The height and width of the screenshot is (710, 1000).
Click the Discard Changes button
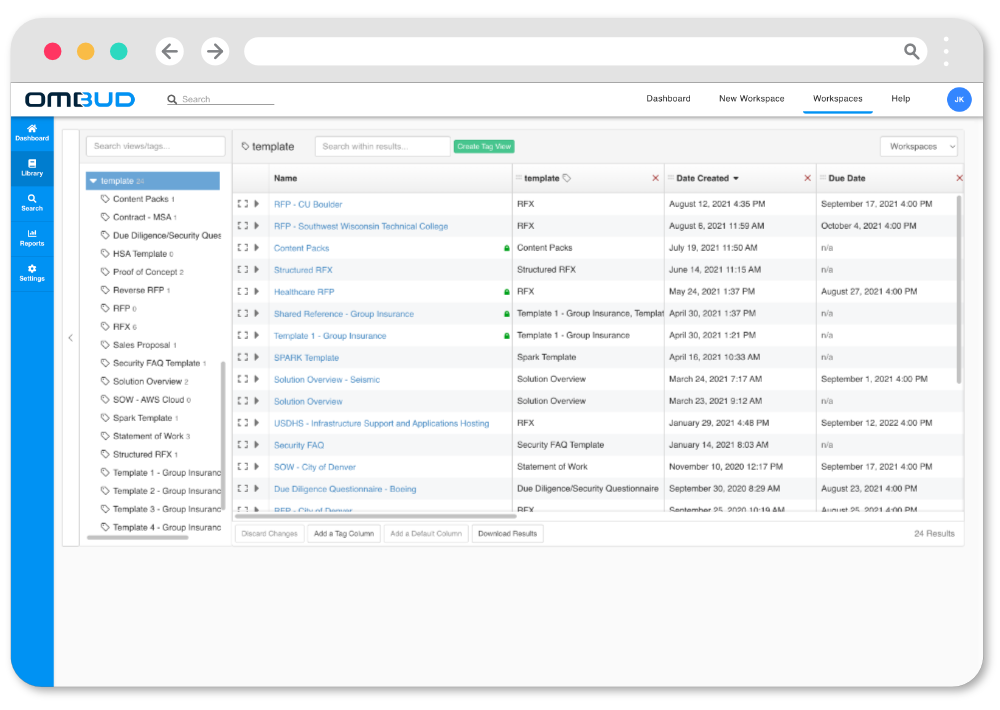[269, 533]
